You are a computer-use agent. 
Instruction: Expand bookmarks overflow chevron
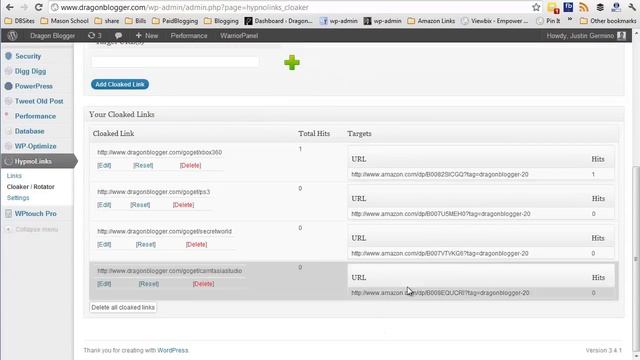(570, 20)
